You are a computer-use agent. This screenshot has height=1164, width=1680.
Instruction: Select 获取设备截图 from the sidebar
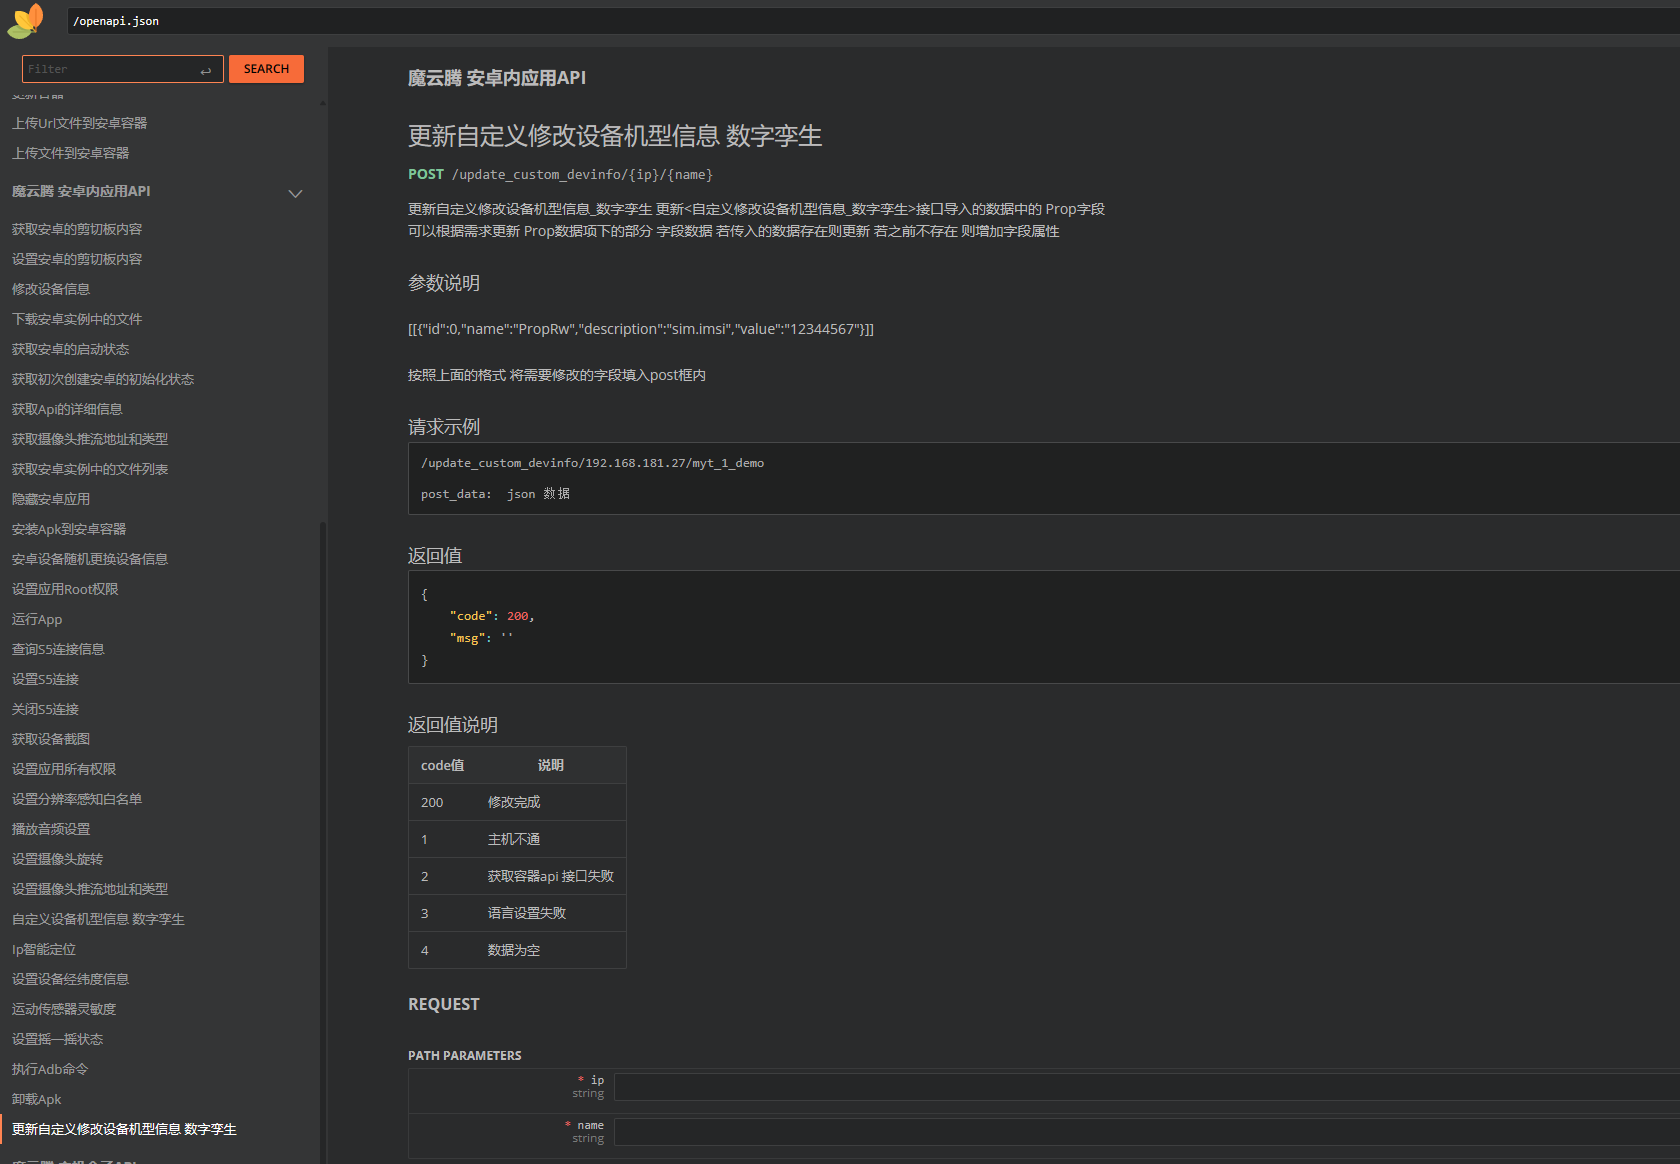coord(50,738)
